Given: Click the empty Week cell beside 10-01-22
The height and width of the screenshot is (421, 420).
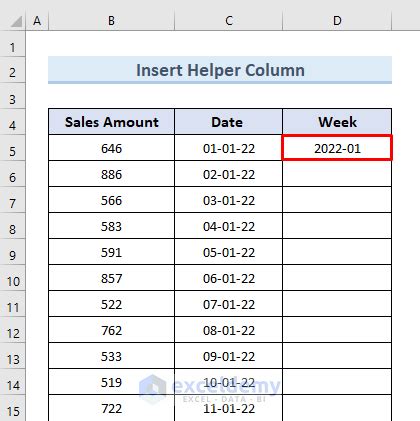Looking at the screenshot, I should point(337,382).
